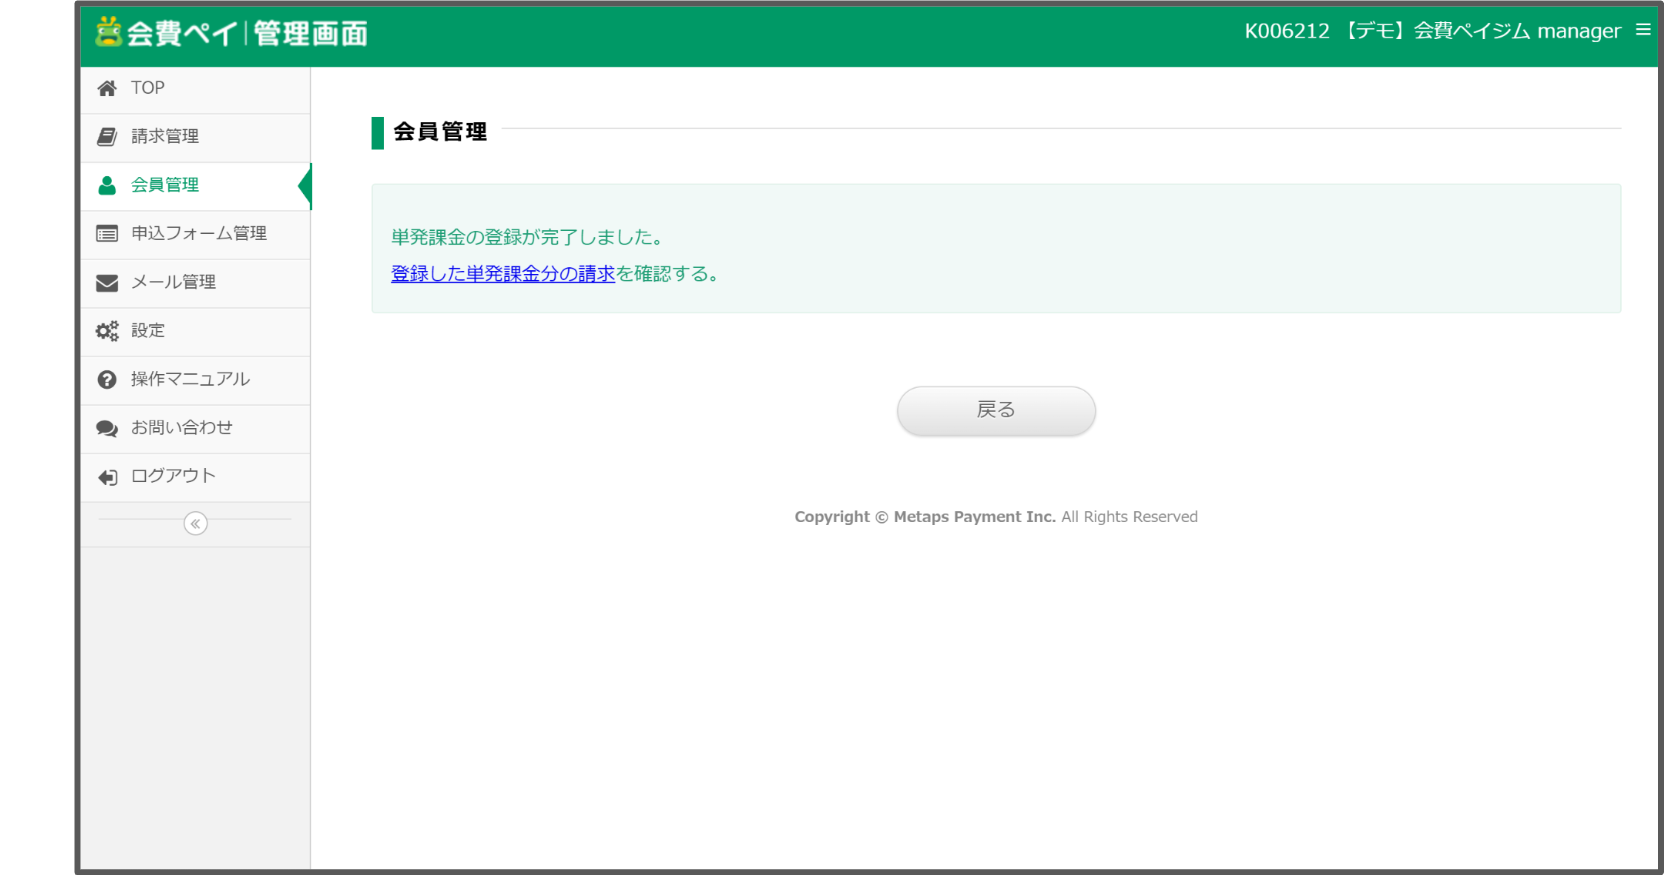Click the home icon beside TOP
The image size is (1665, 875).
click(x=107, y=88)
